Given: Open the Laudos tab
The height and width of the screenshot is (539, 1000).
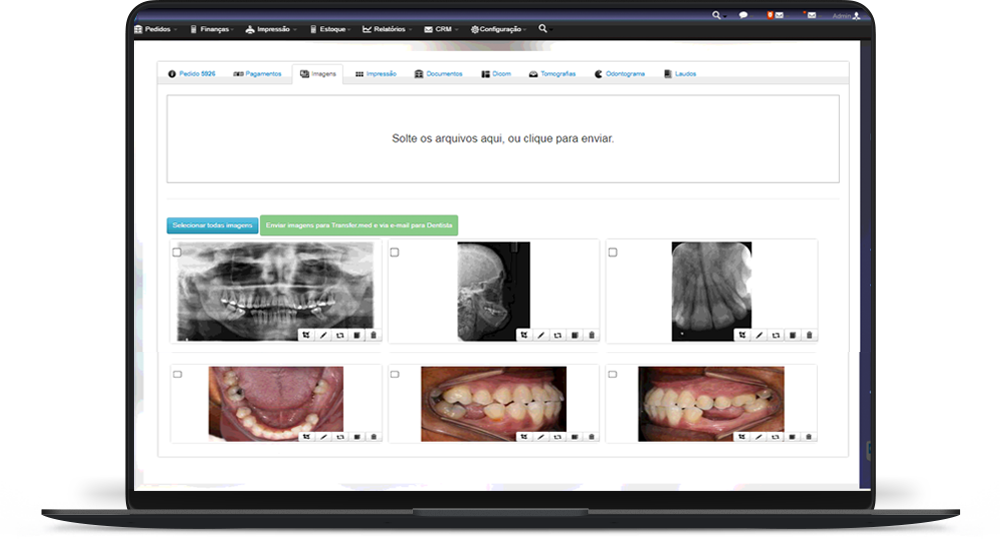Looking at the screenshot, I should pos(680,74).
